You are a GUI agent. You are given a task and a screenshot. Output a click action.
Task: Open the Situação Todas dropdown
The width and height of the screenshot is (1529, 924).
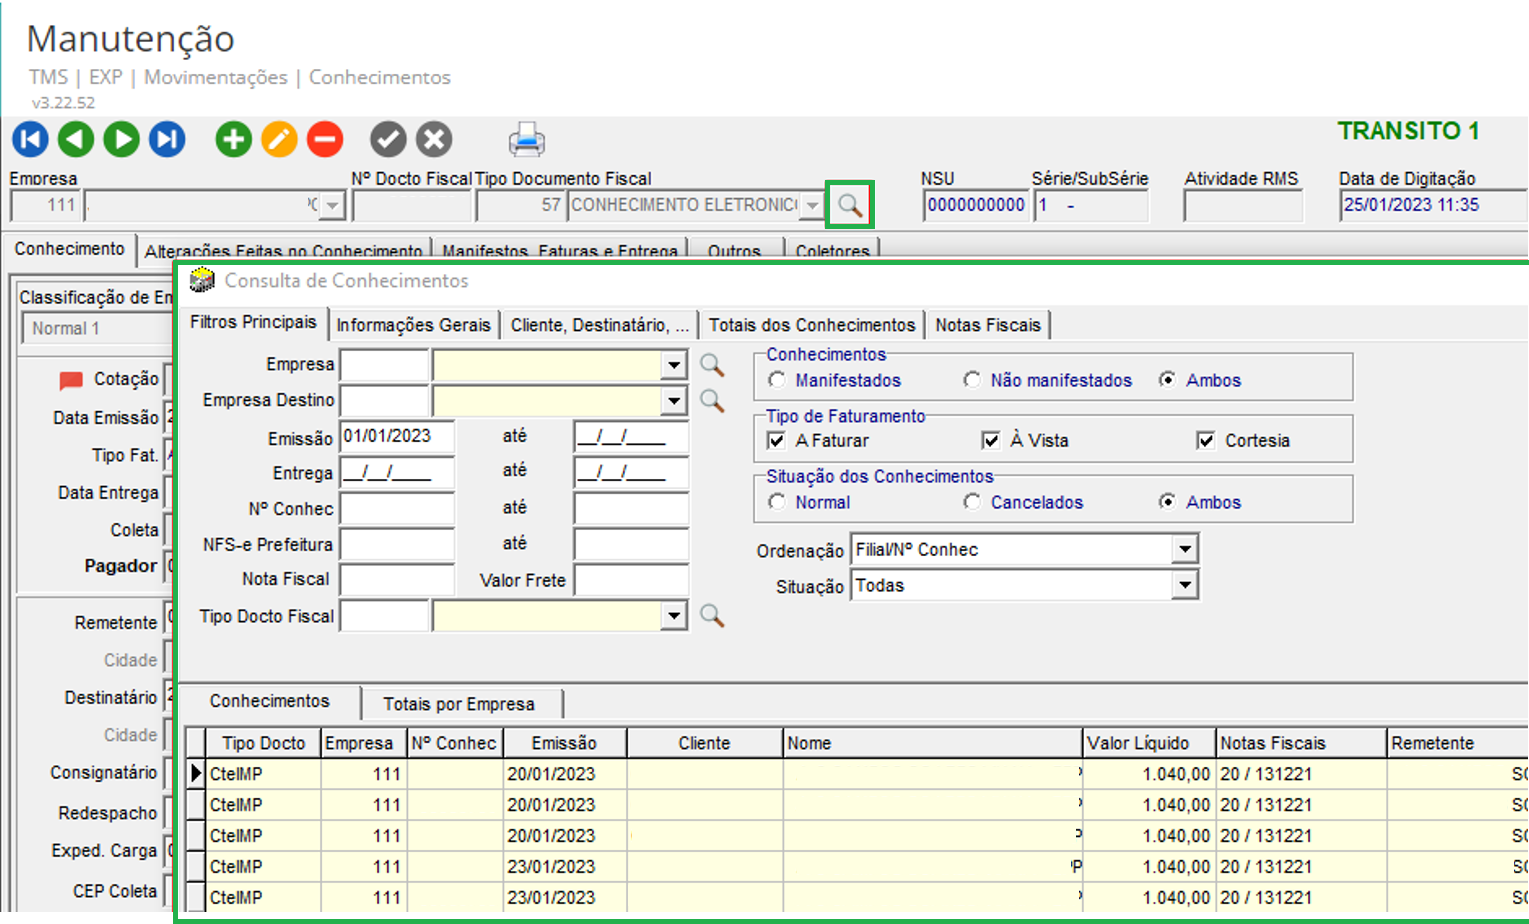1185,586
